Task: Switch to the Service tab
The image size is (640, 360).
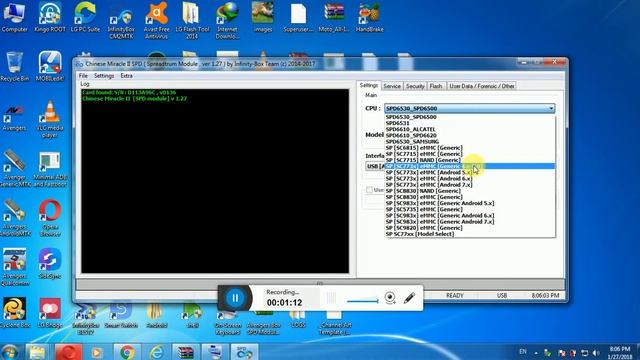Action: point(392,86)
